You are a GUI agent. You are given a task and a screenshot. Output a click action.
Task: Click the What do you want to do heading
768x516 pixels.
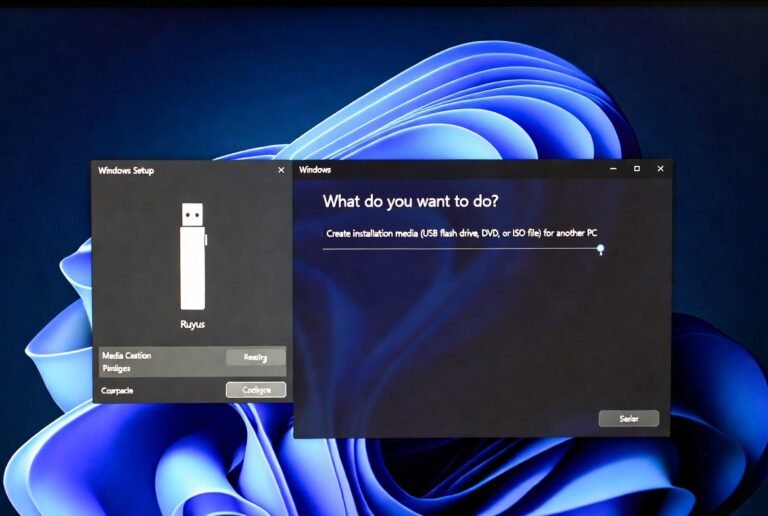(410, 201)
